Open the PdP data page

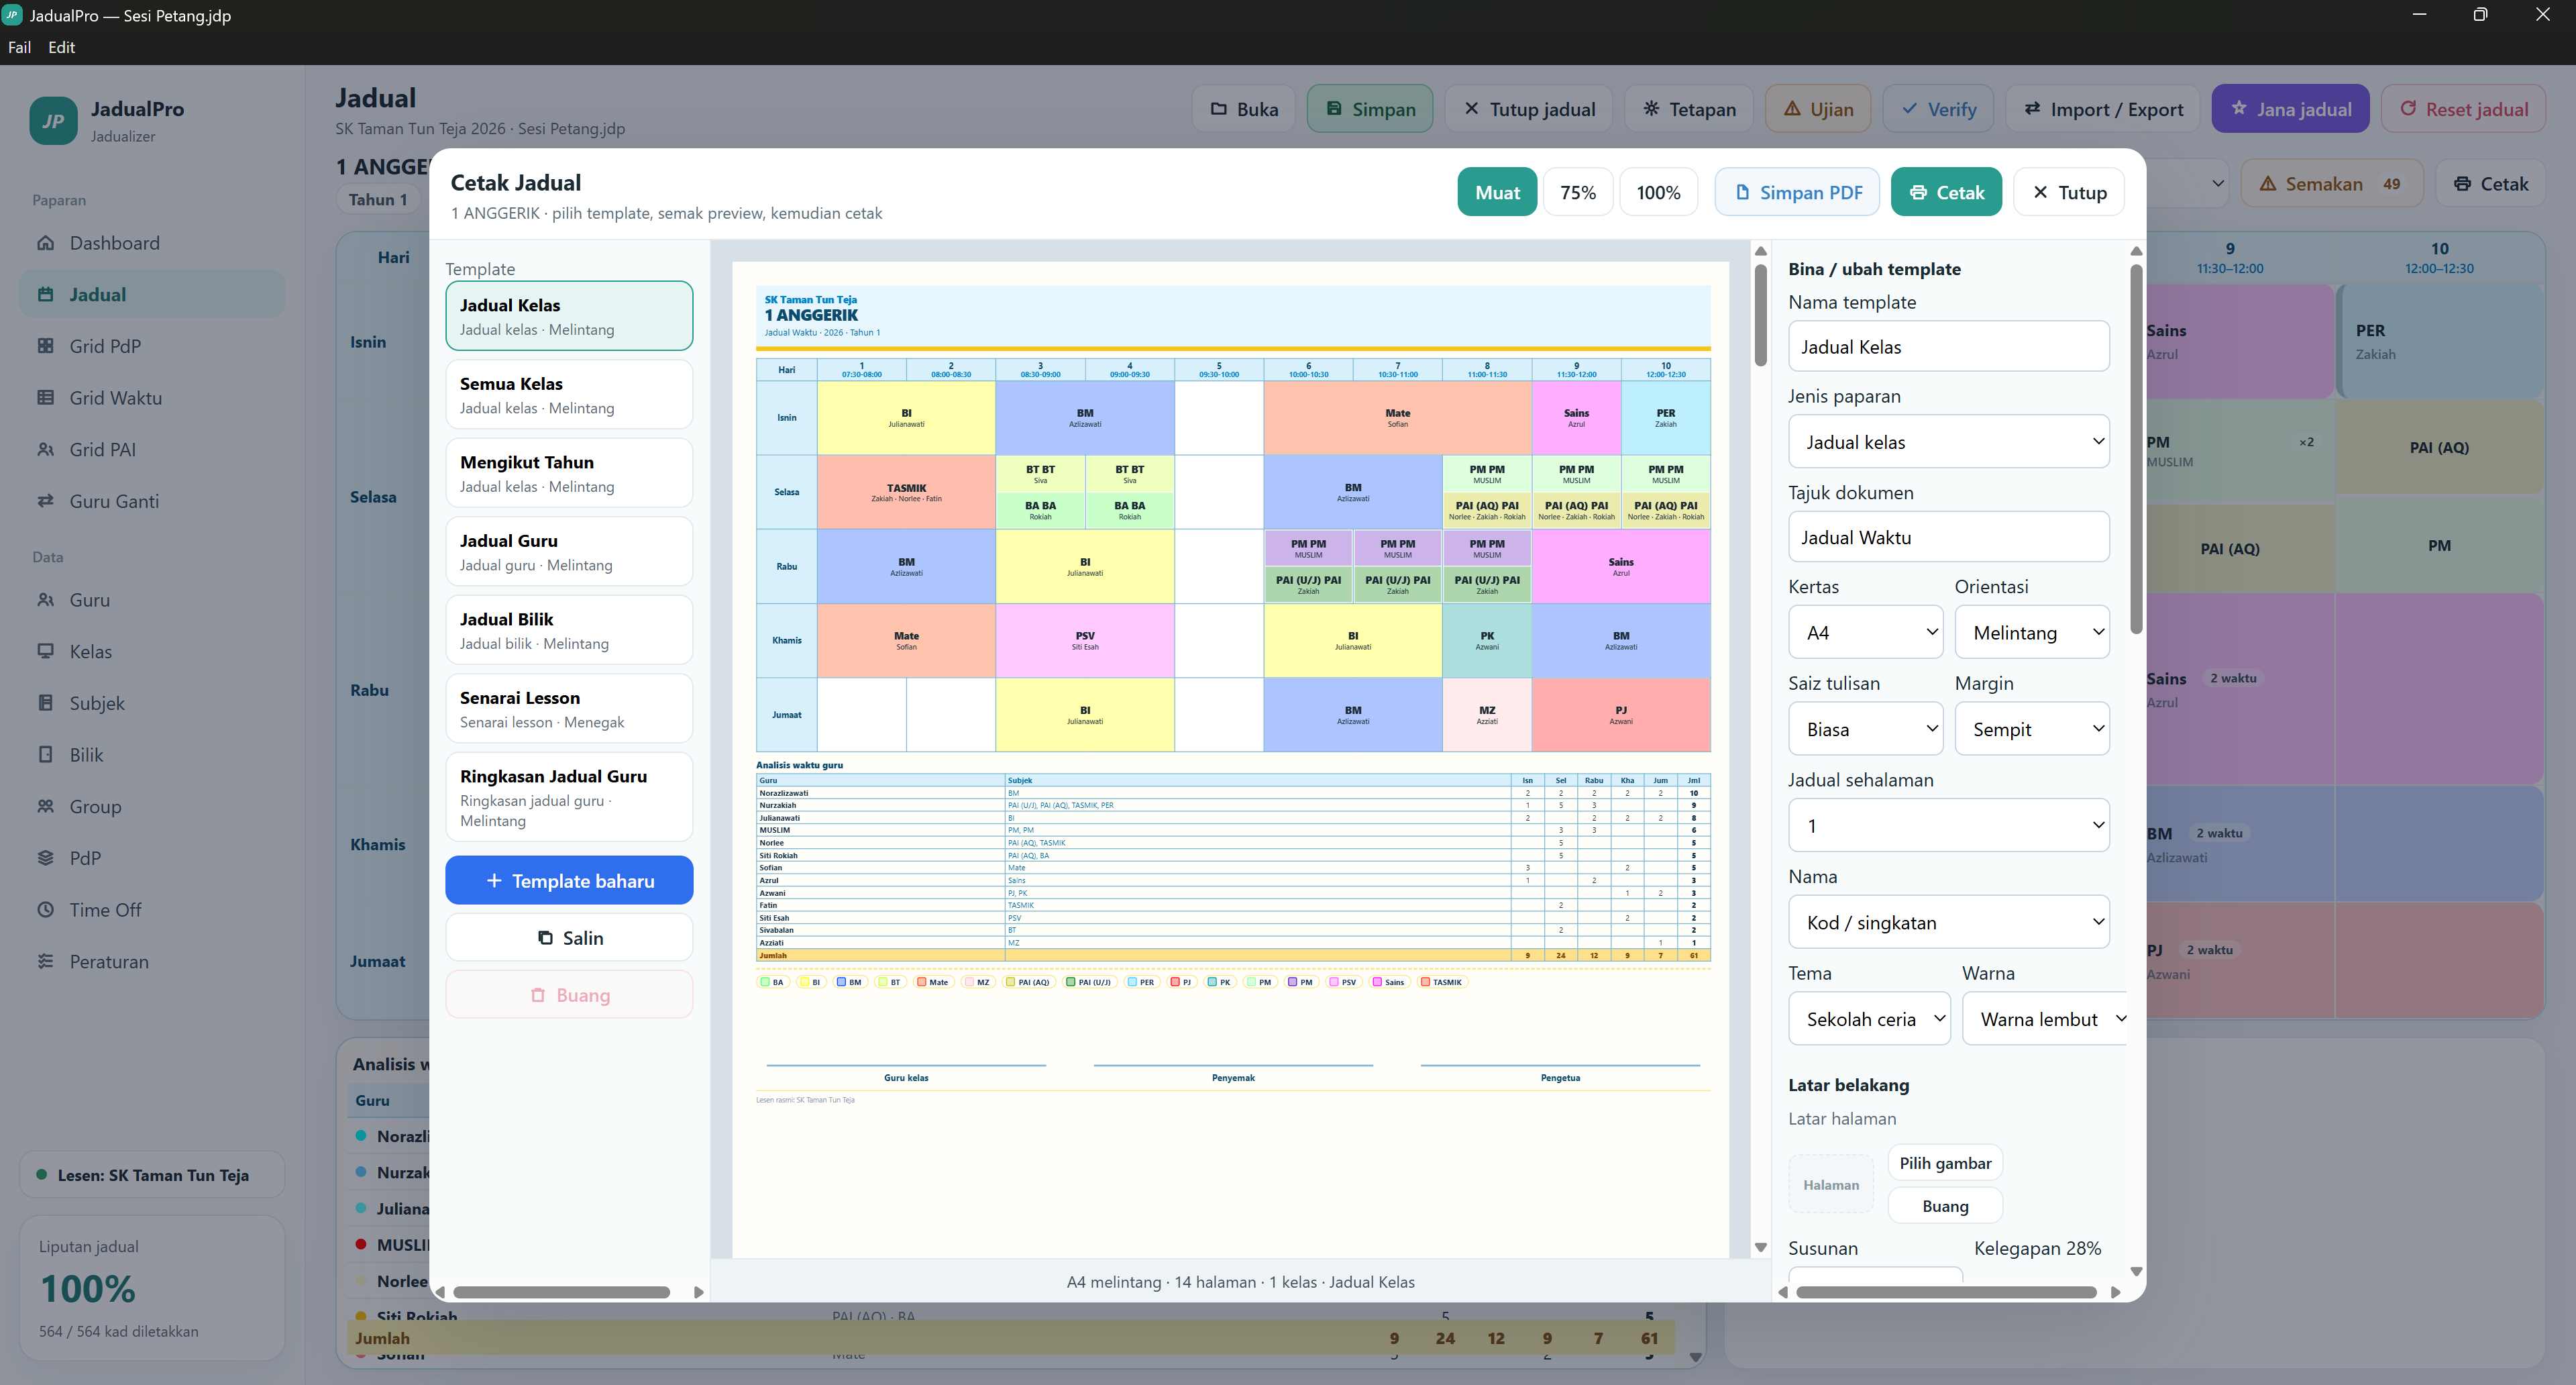pos(152,858)
